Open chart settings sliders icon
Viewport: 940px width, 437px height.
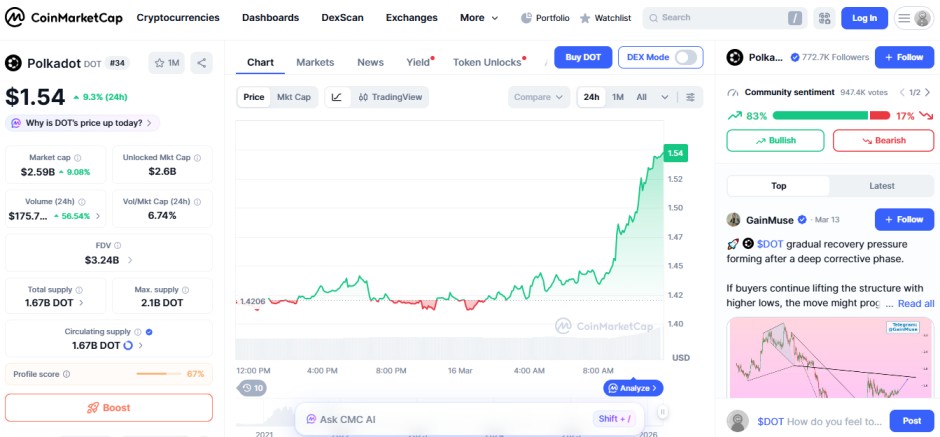pyautogui.click(x=690, y=97)
